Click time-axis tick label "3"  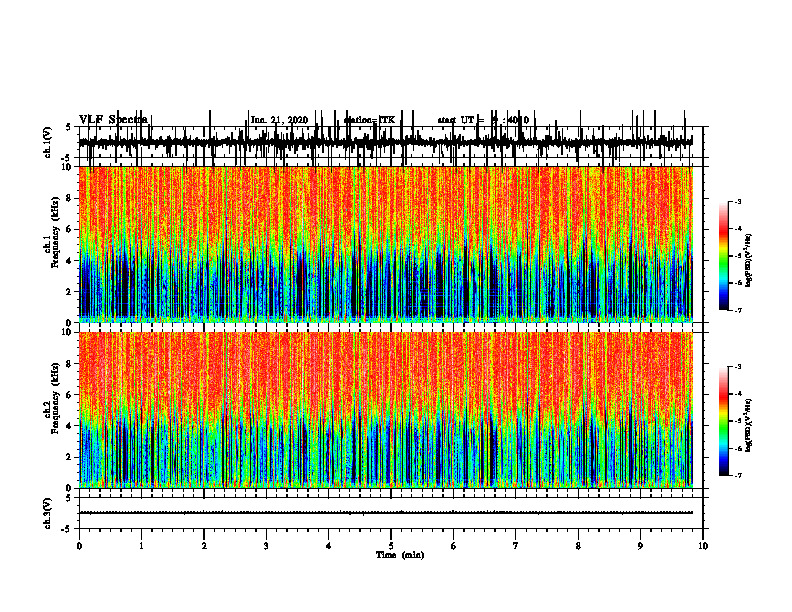[266, 546]
